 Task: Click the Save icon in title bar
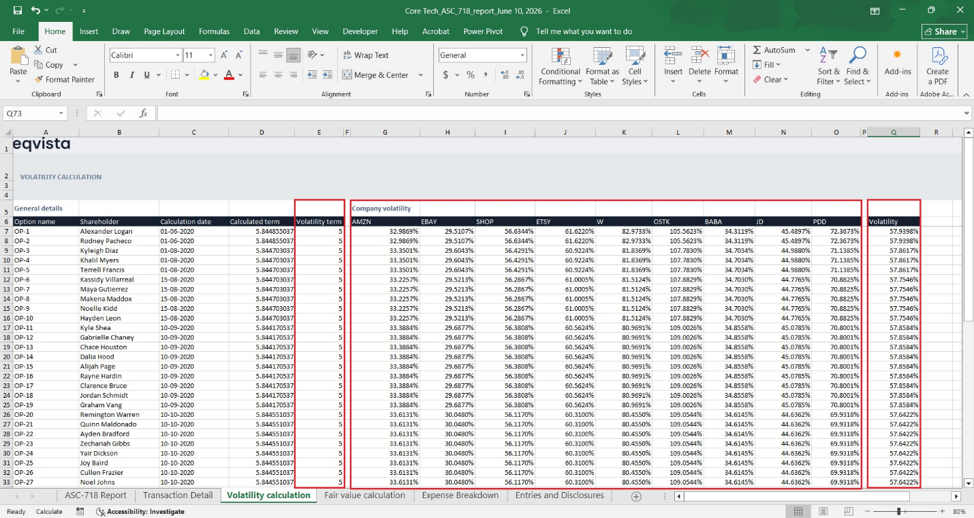(17, 11)
